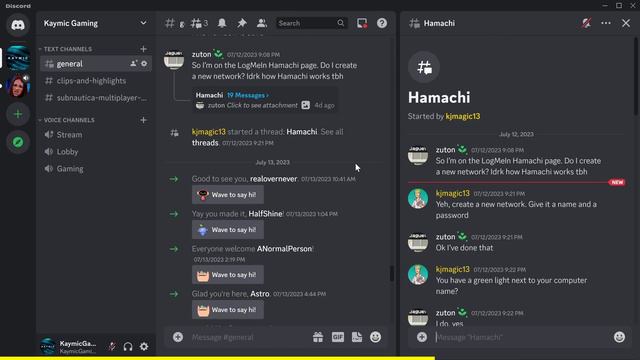The height and width of the screenshot is (360, 640).
Task: Open the Inbox icon
Action: point(362,23)
